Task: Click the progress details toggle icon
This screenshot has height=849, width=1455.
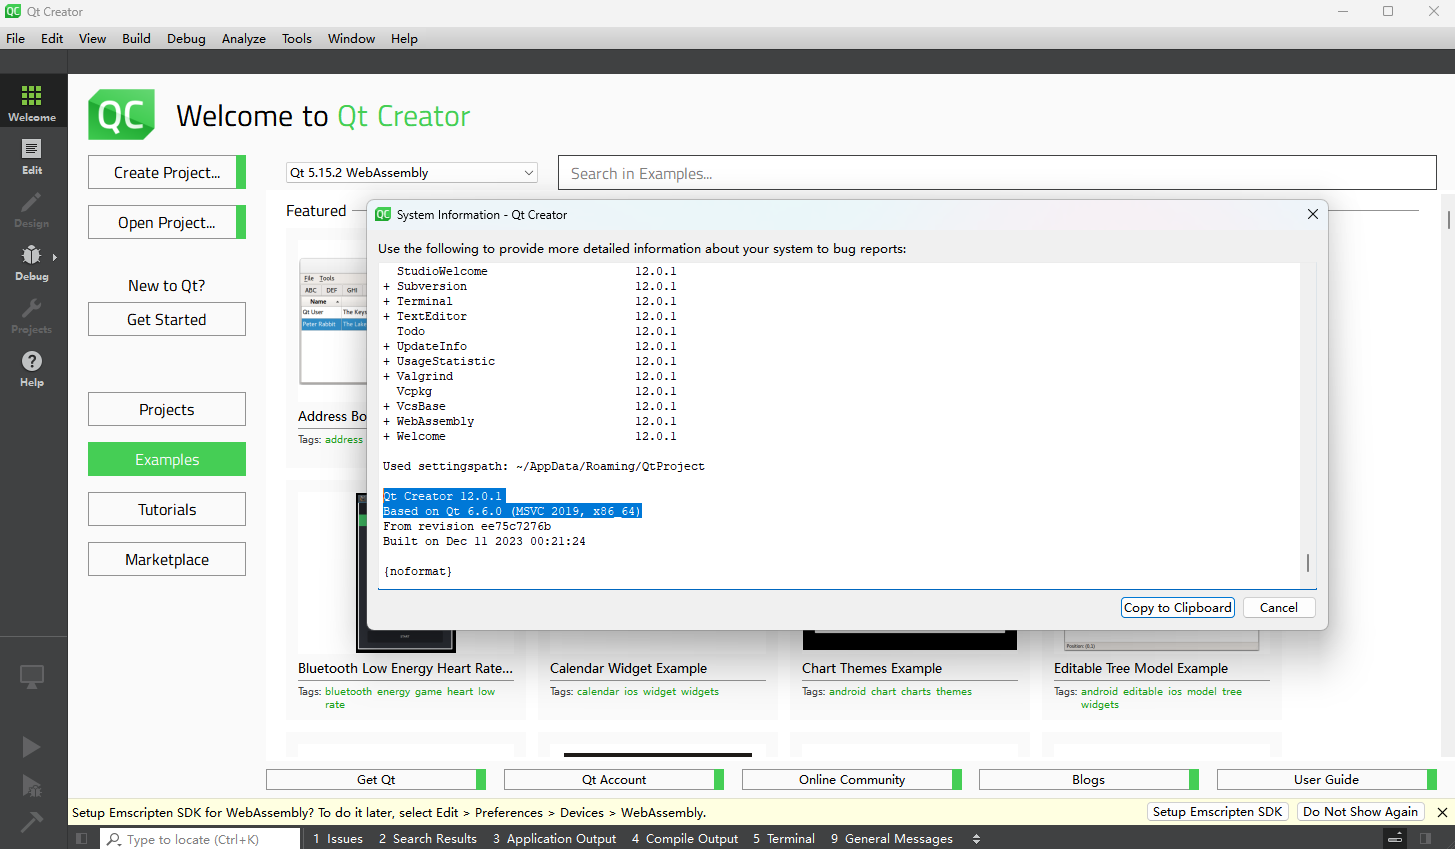Action: [x=1395, y=839]
